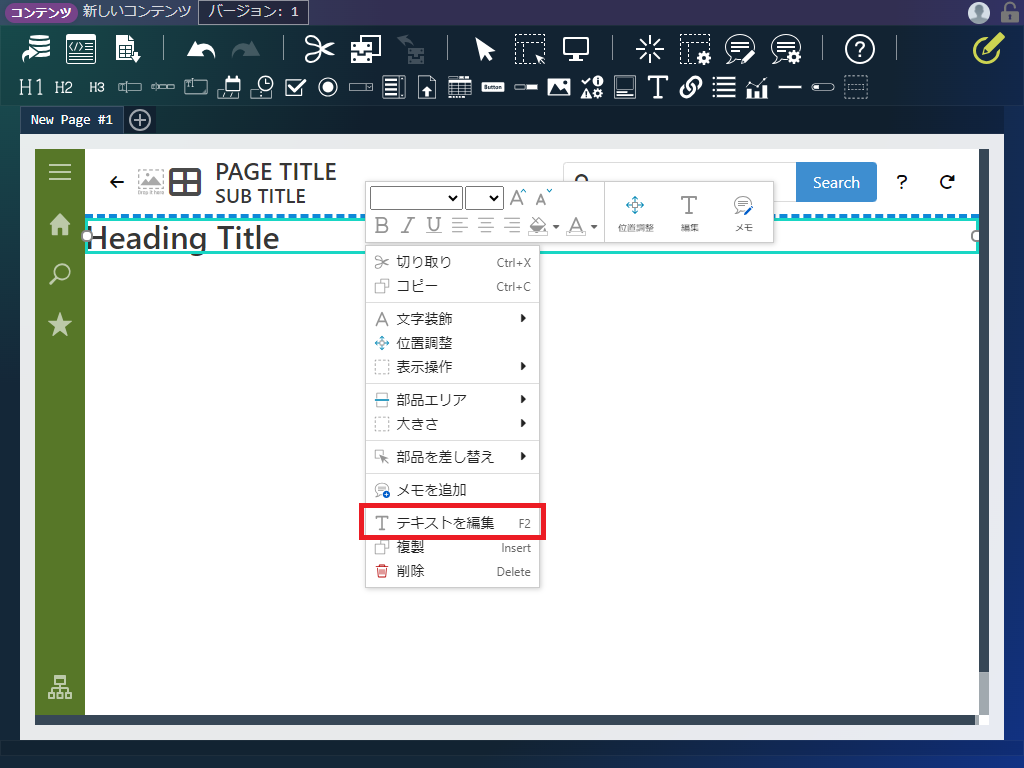Insert an H3 heading component
The height and width of the screenshot is (768, 1024).
97,87
